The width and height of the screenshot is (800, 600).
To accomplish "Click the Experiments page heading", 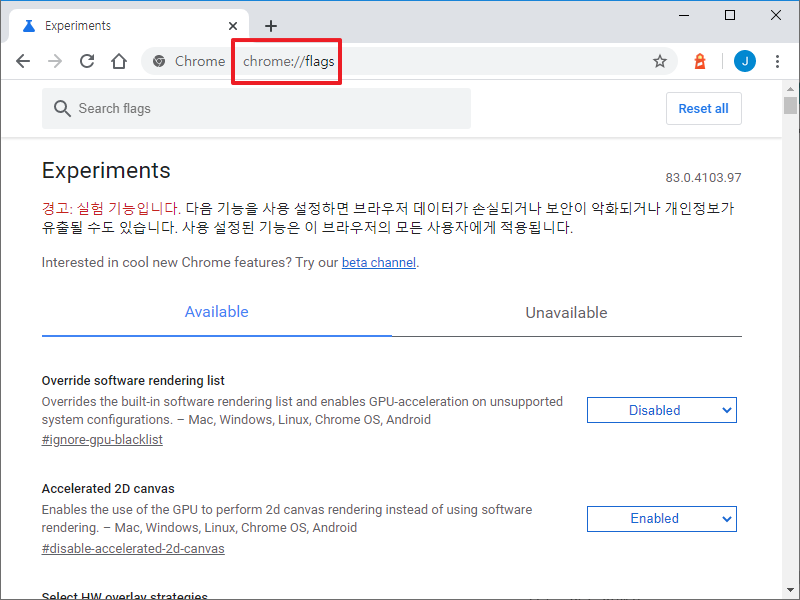I will 106,170.
